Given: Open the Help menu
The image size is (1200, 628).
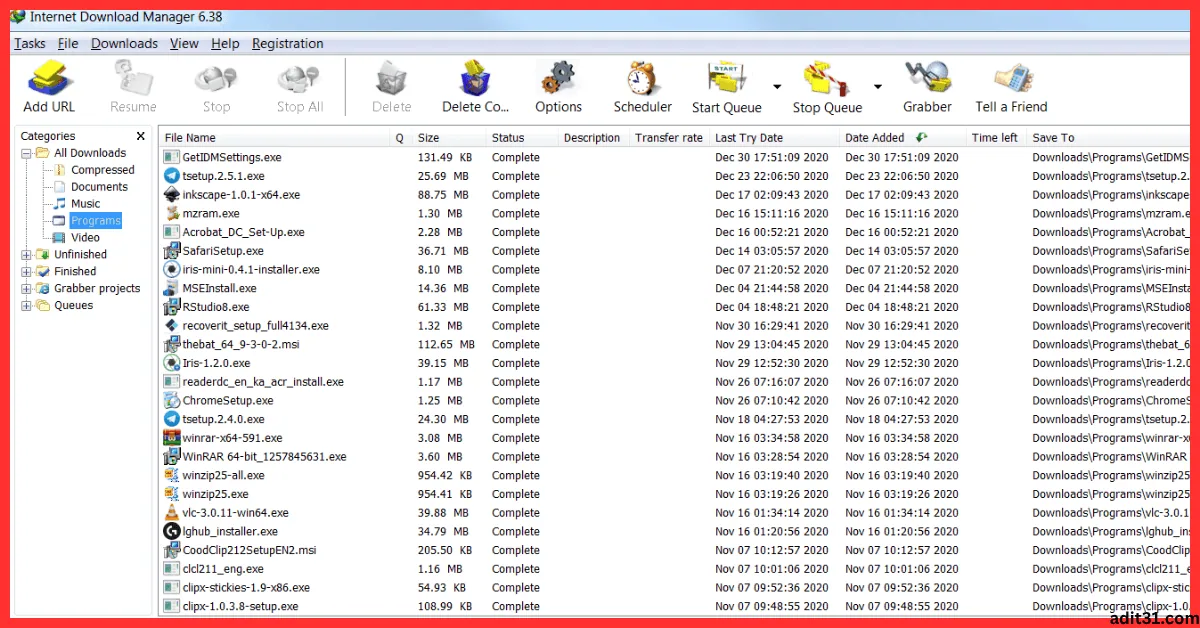Looking at the screenshot, I should pyautogui.click(x=225, y=43).
